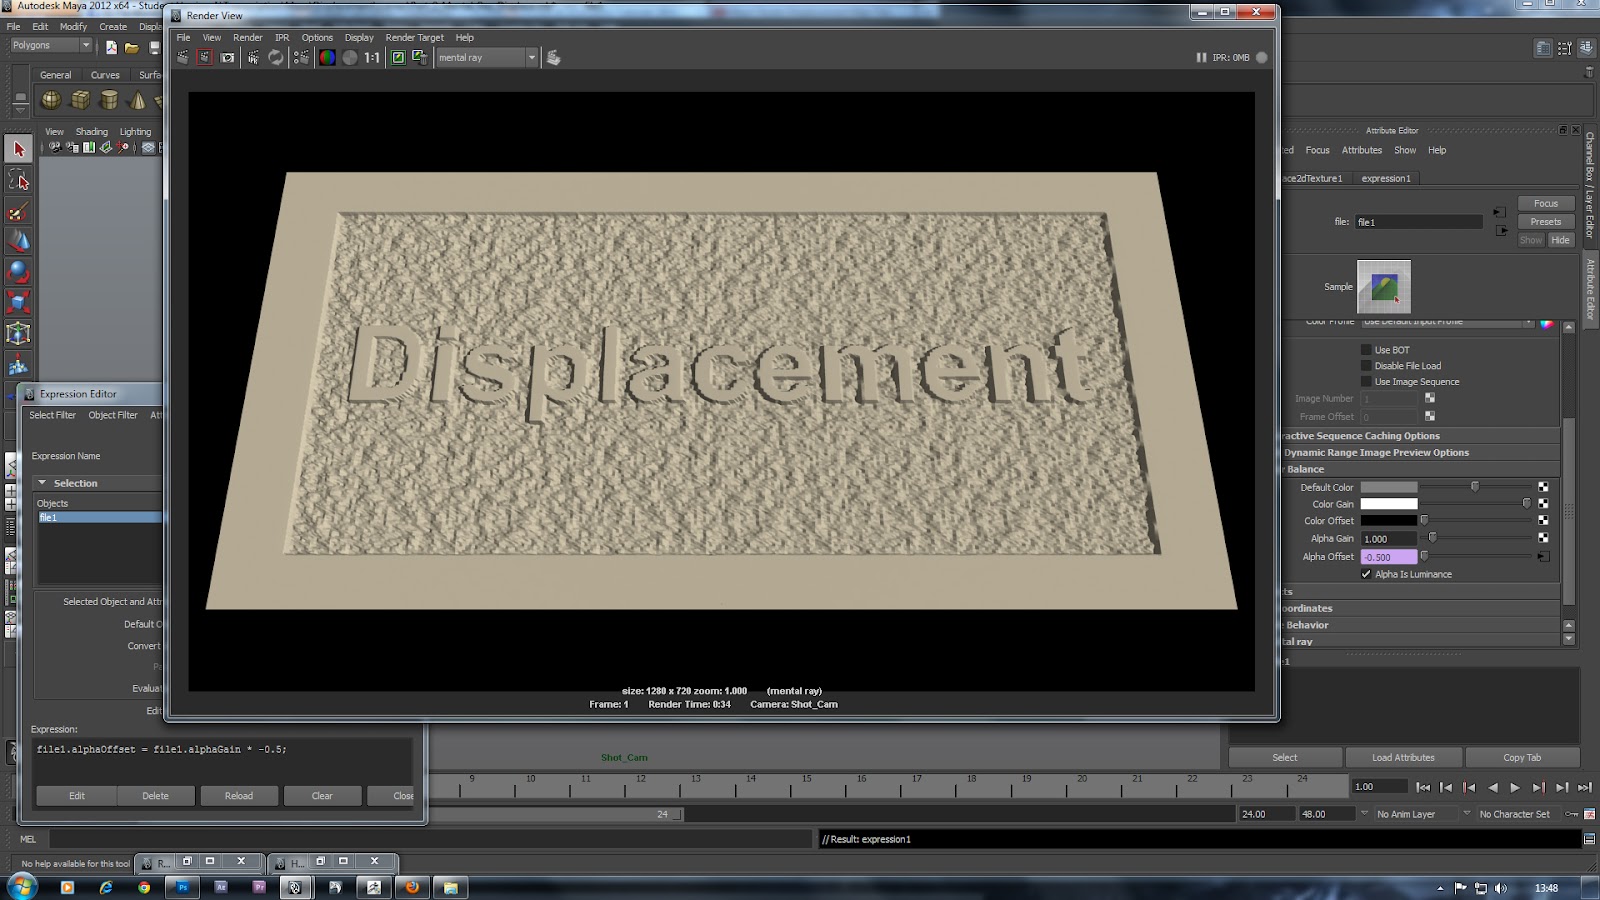Expand the Dynamic Range Image Preview Options section

(x=1378, y=452)
